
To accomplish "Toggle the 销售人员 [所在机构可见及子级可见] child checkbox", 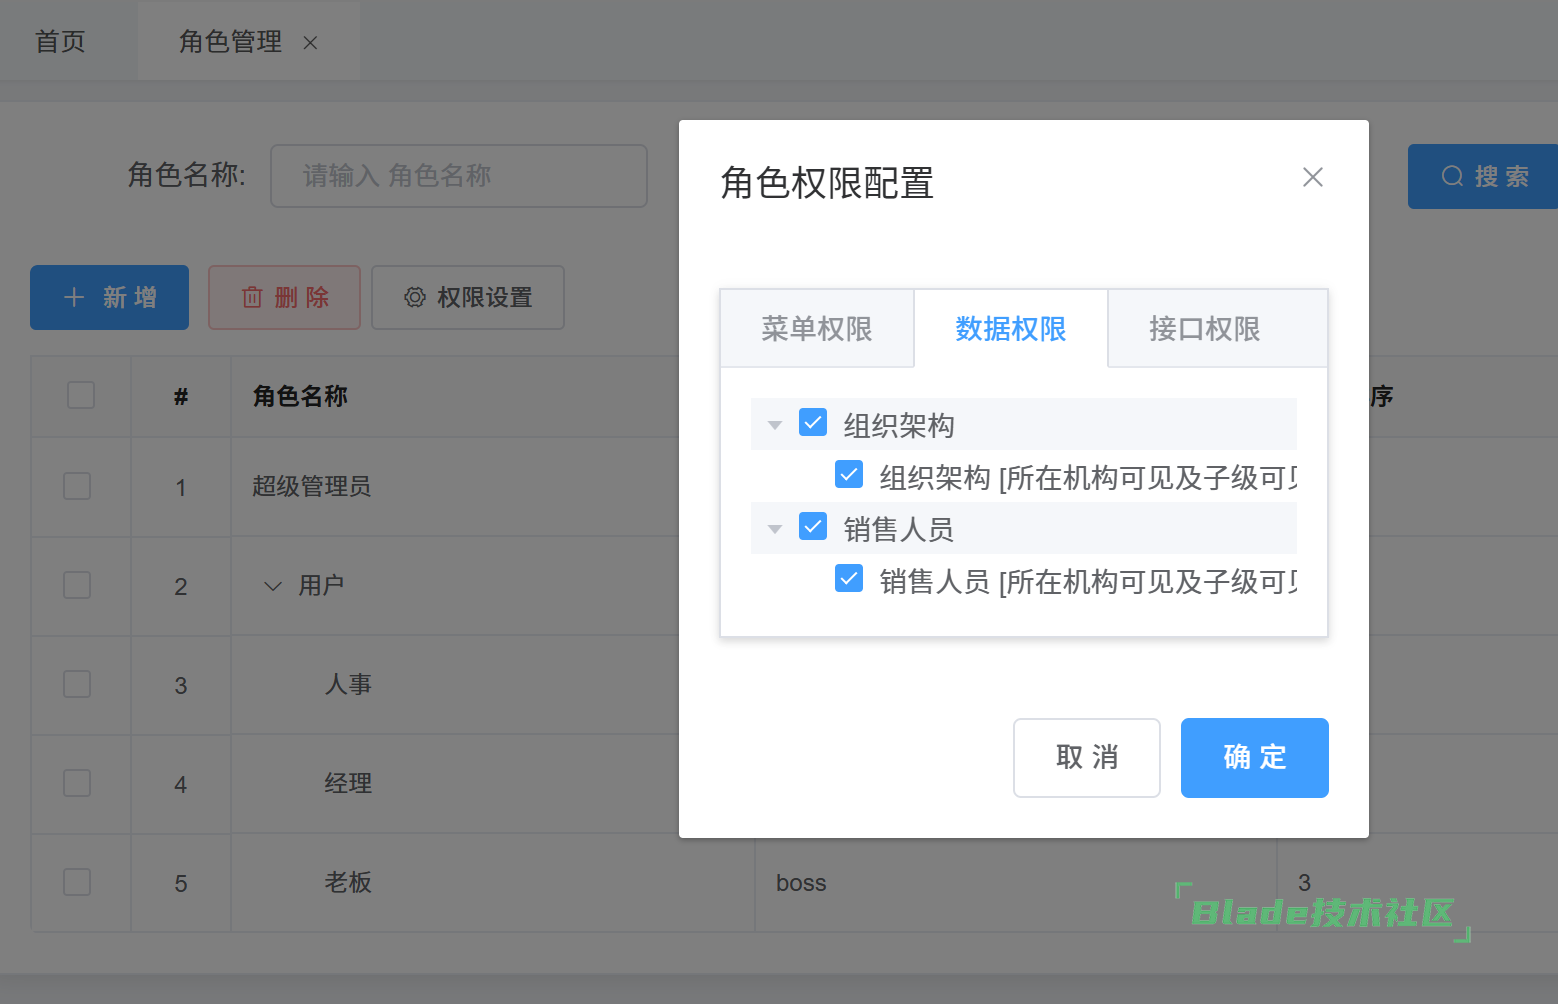I will 849,579.
